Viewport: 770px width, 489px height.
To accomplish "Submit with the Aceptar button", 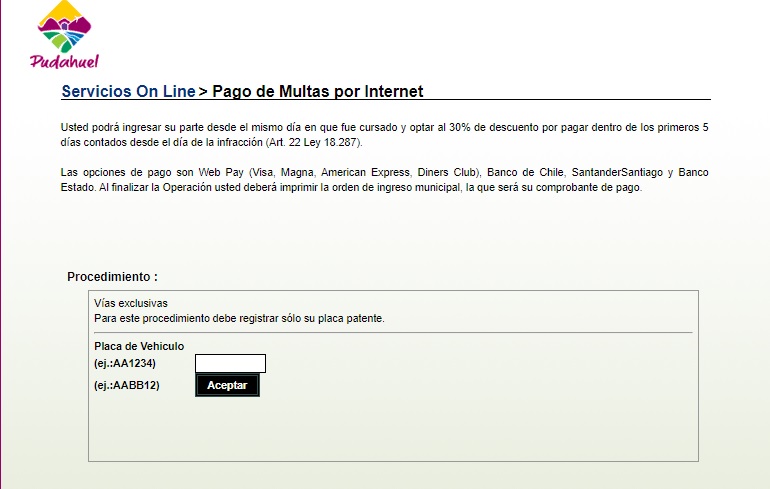I will click(x=227, y=385).
